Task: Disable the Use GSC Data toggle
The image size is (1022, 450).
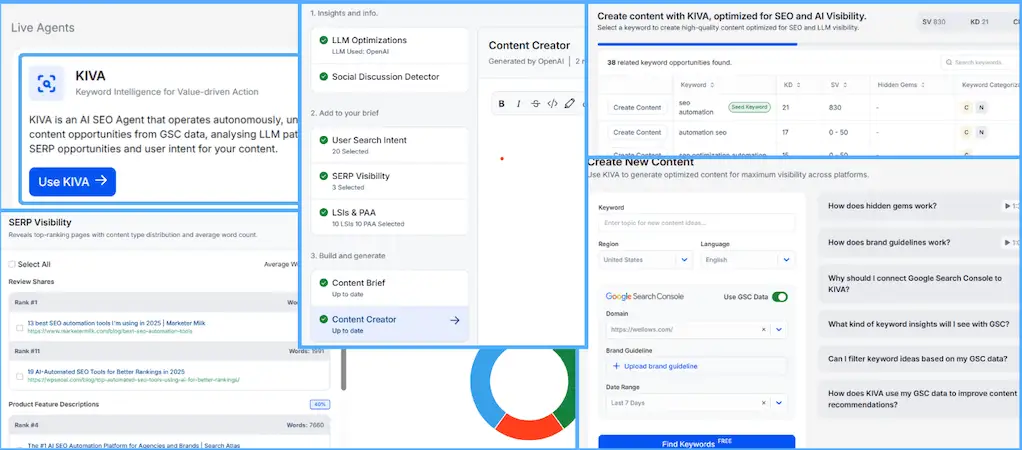Action: [x=779, y=297]
